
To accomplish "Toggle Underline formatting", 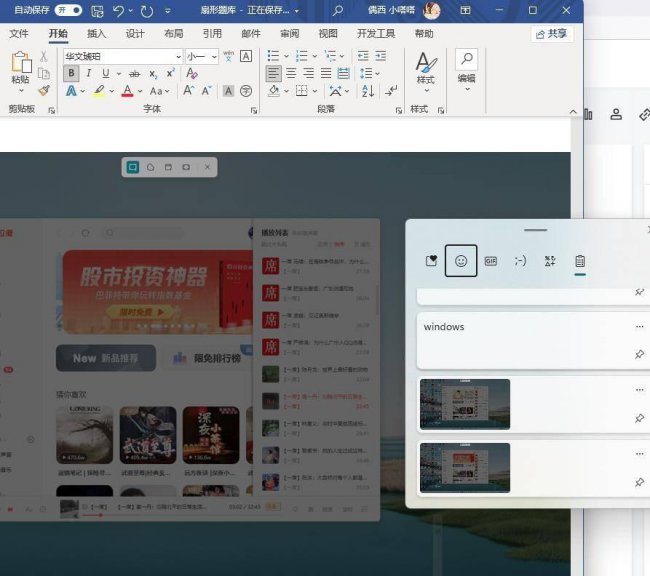I will tap(106, 73).
